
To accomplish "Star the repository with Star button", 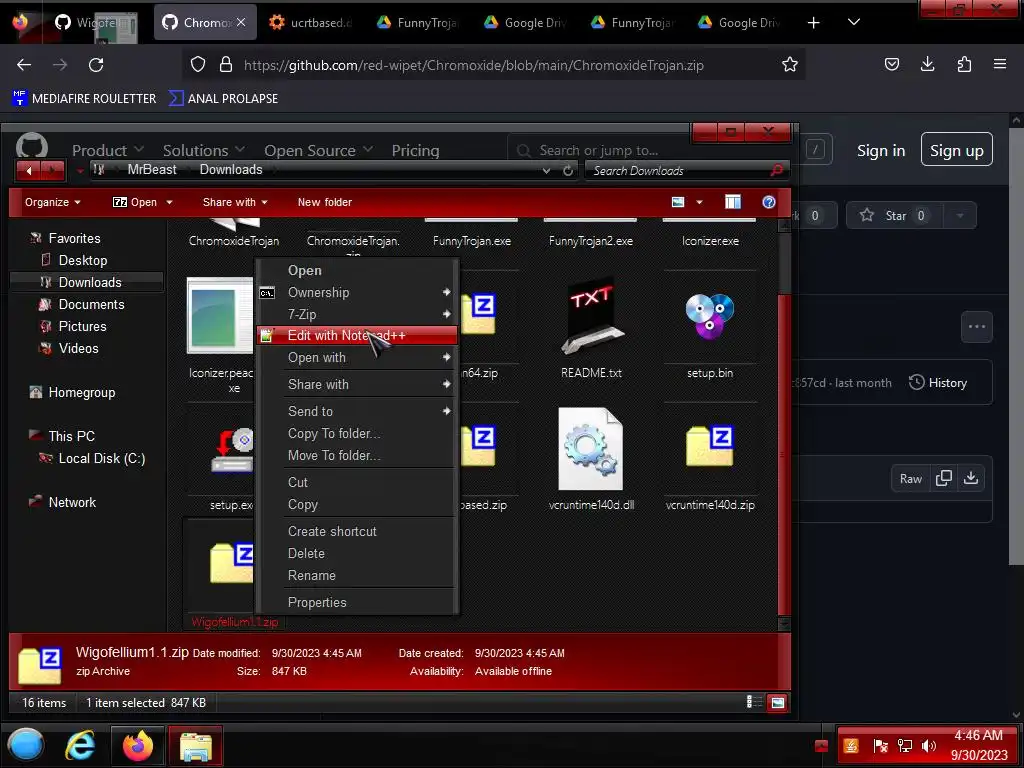I will [893, 216].
